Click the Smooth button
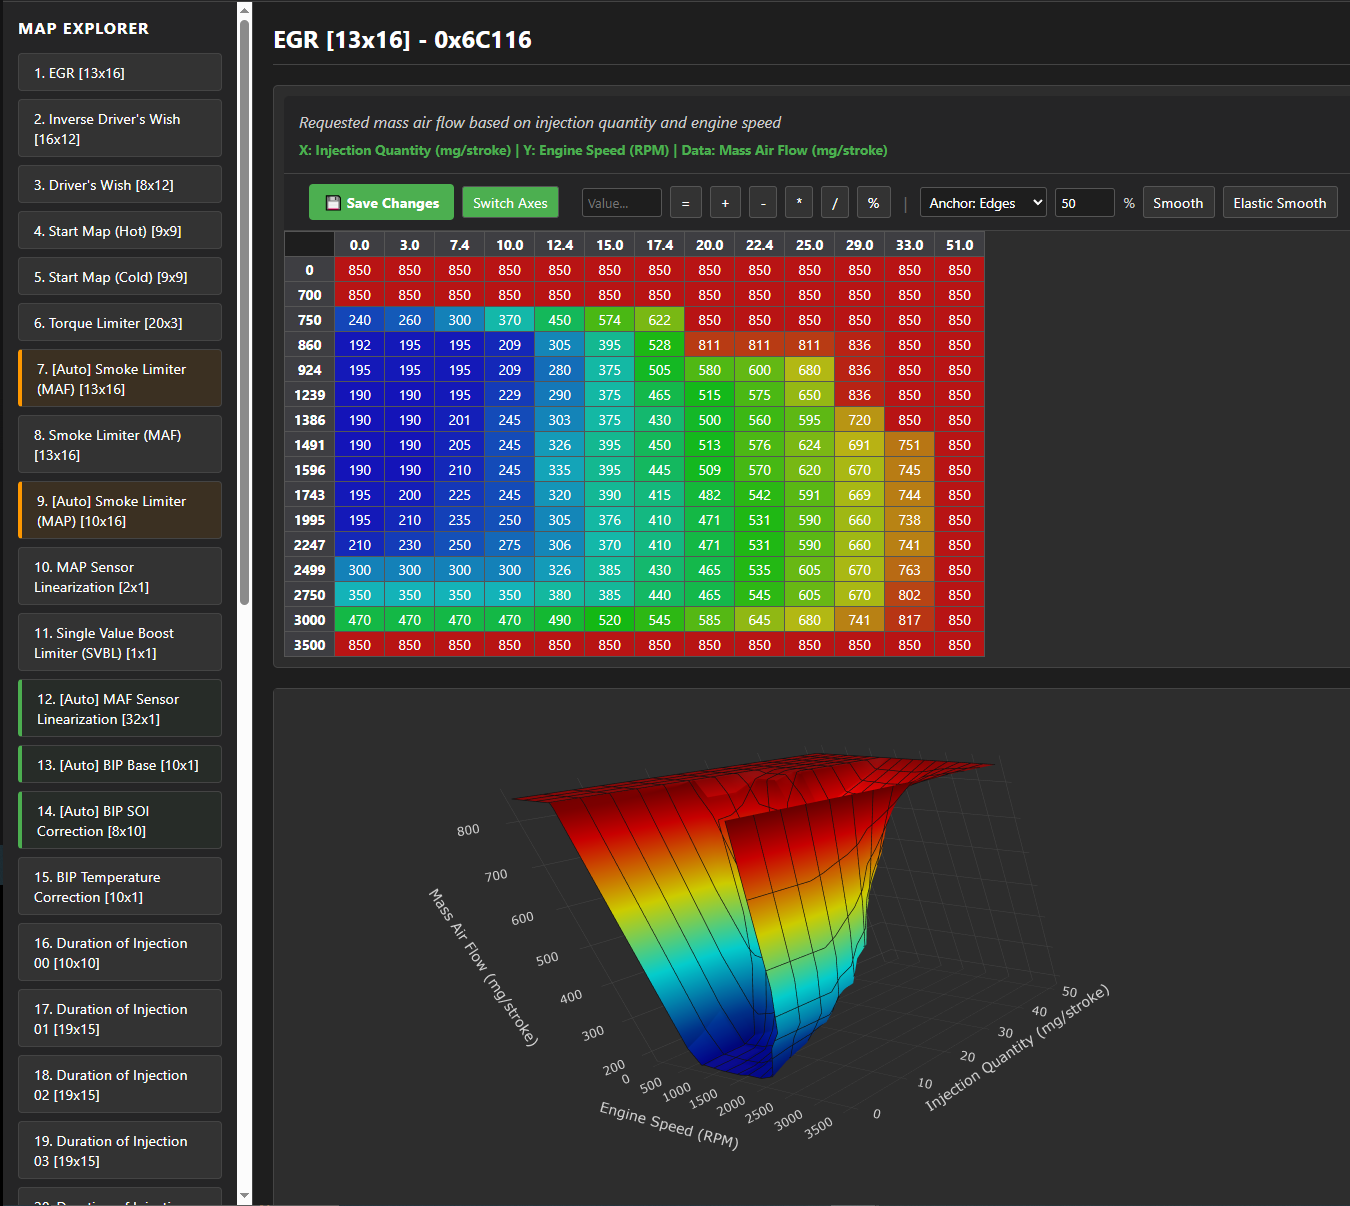 pos(1178,203)
